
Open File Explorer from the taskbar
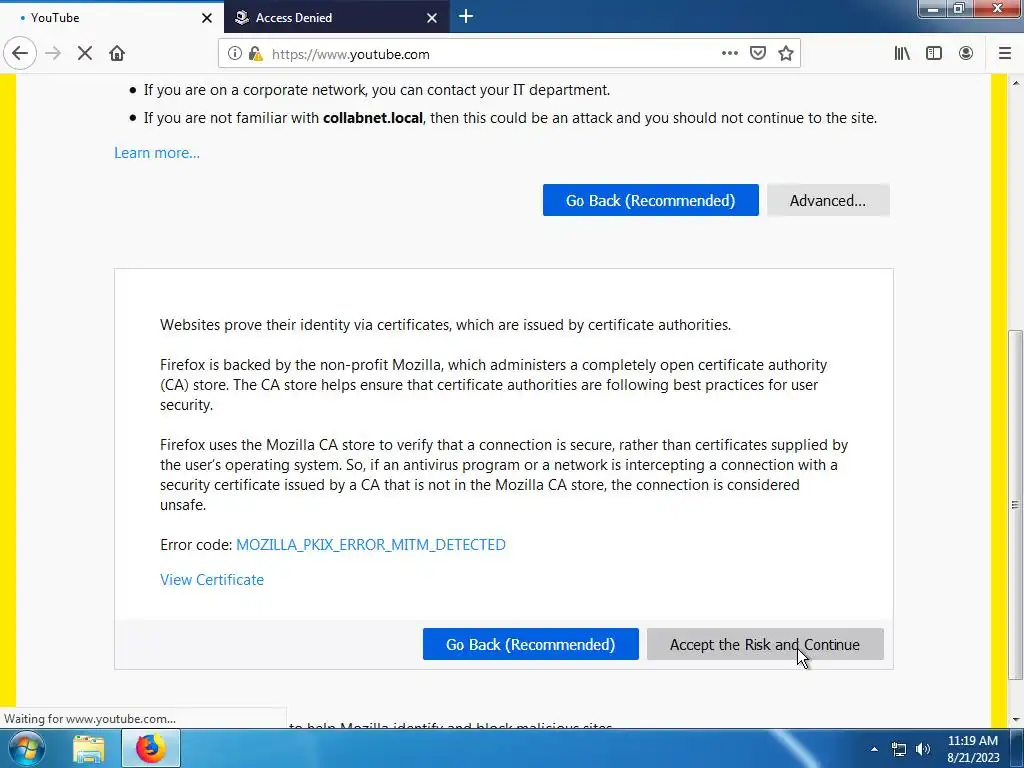pos(89,749)
